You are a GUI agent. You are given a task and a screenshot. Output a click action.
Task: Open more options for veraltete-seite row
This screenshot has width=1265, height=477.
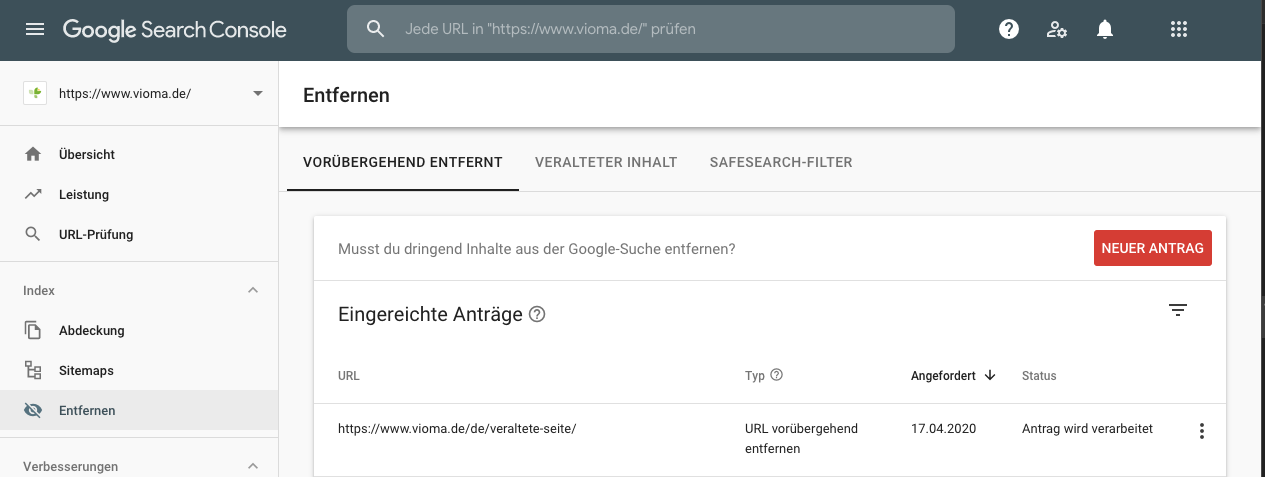coord(1202,431)
